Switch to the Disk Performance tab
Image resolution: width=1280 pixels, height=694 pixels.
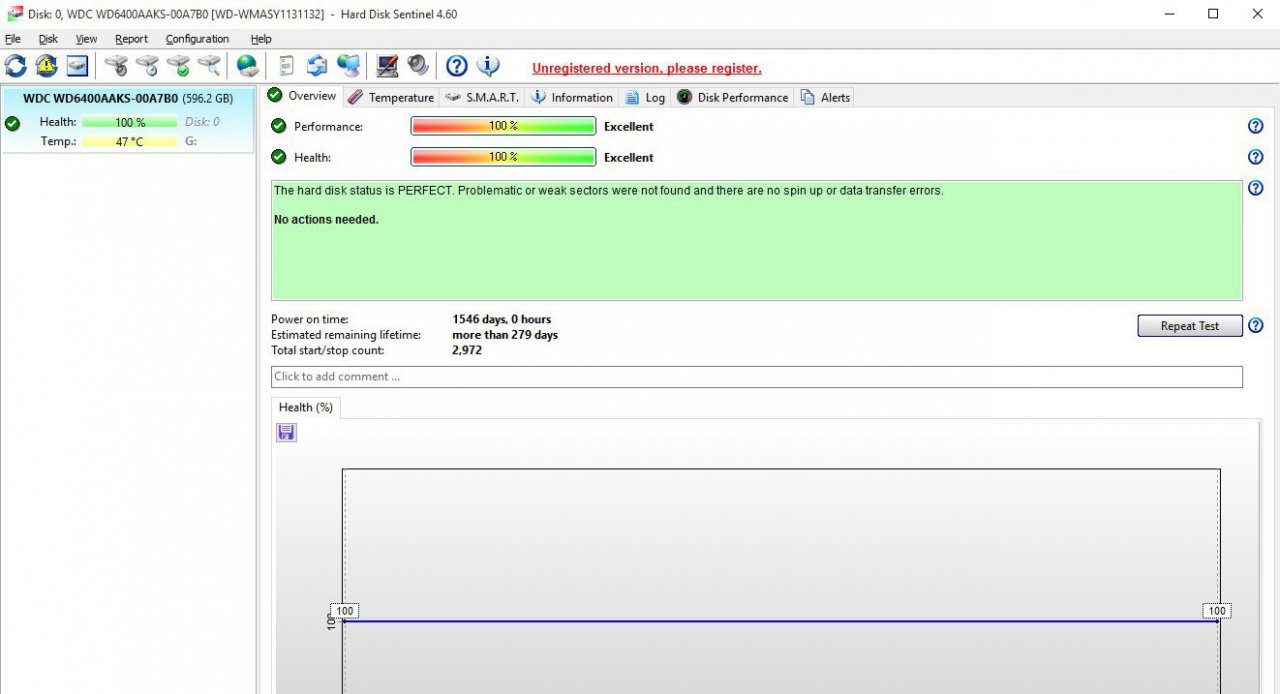732,97
